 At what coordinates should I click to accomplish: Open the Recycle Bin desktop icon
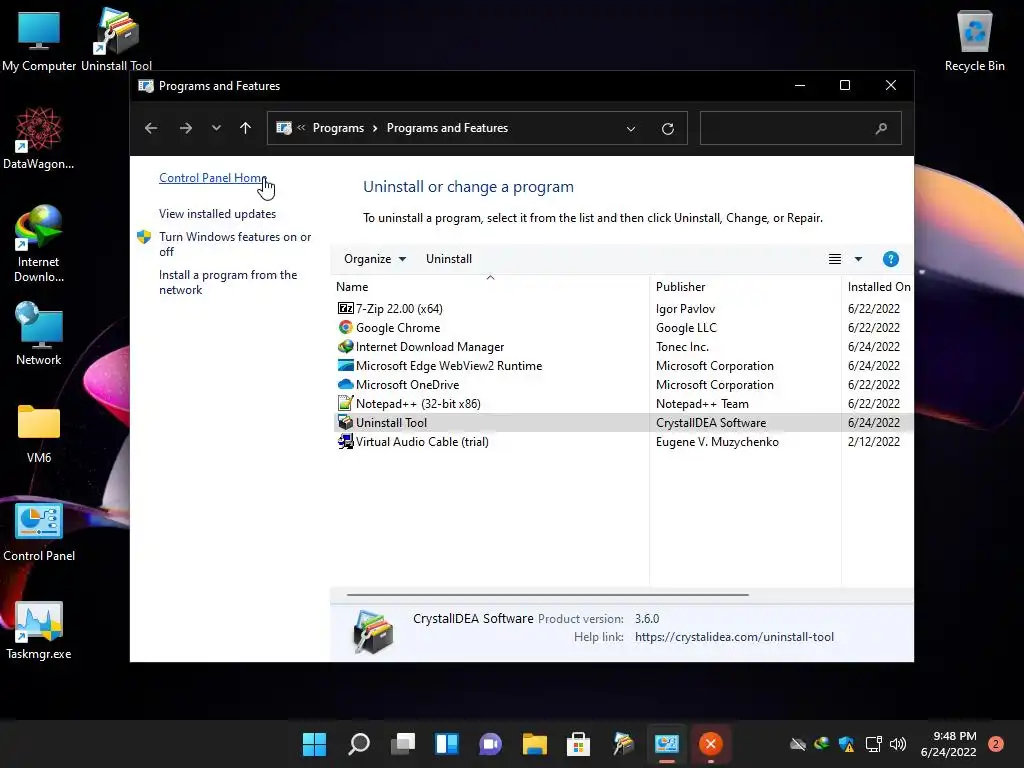click(974, 39)
